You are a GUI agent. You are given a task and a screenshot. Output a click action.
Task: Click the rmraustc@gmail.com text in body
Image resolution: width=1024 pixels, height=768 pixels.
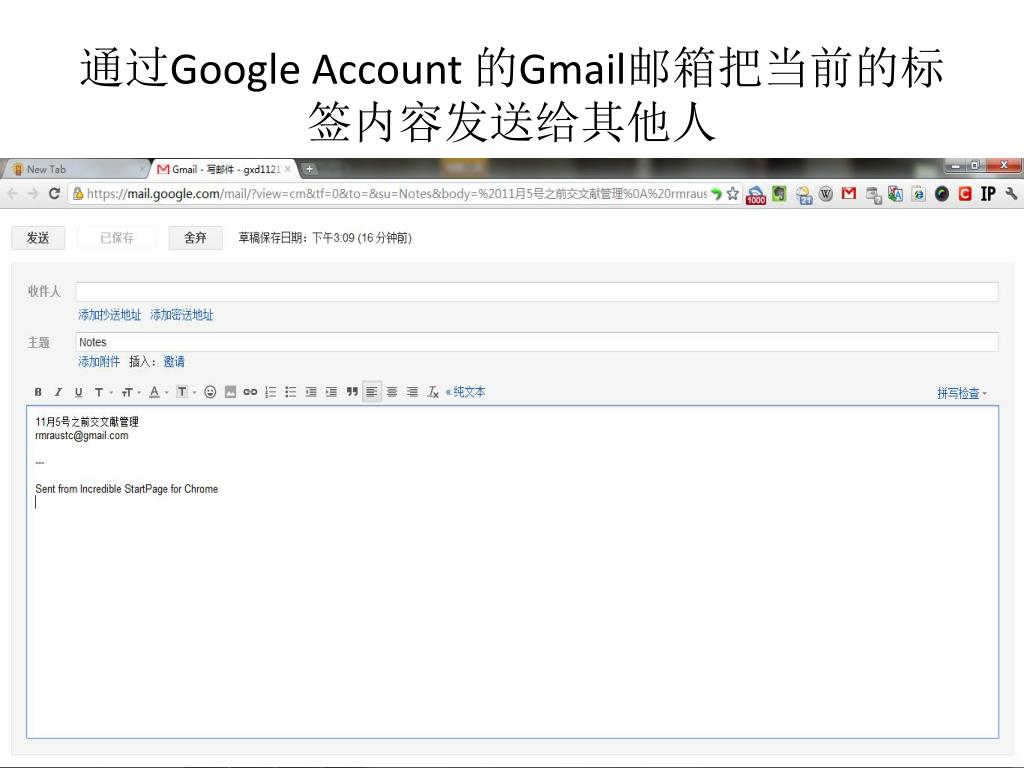82,436
